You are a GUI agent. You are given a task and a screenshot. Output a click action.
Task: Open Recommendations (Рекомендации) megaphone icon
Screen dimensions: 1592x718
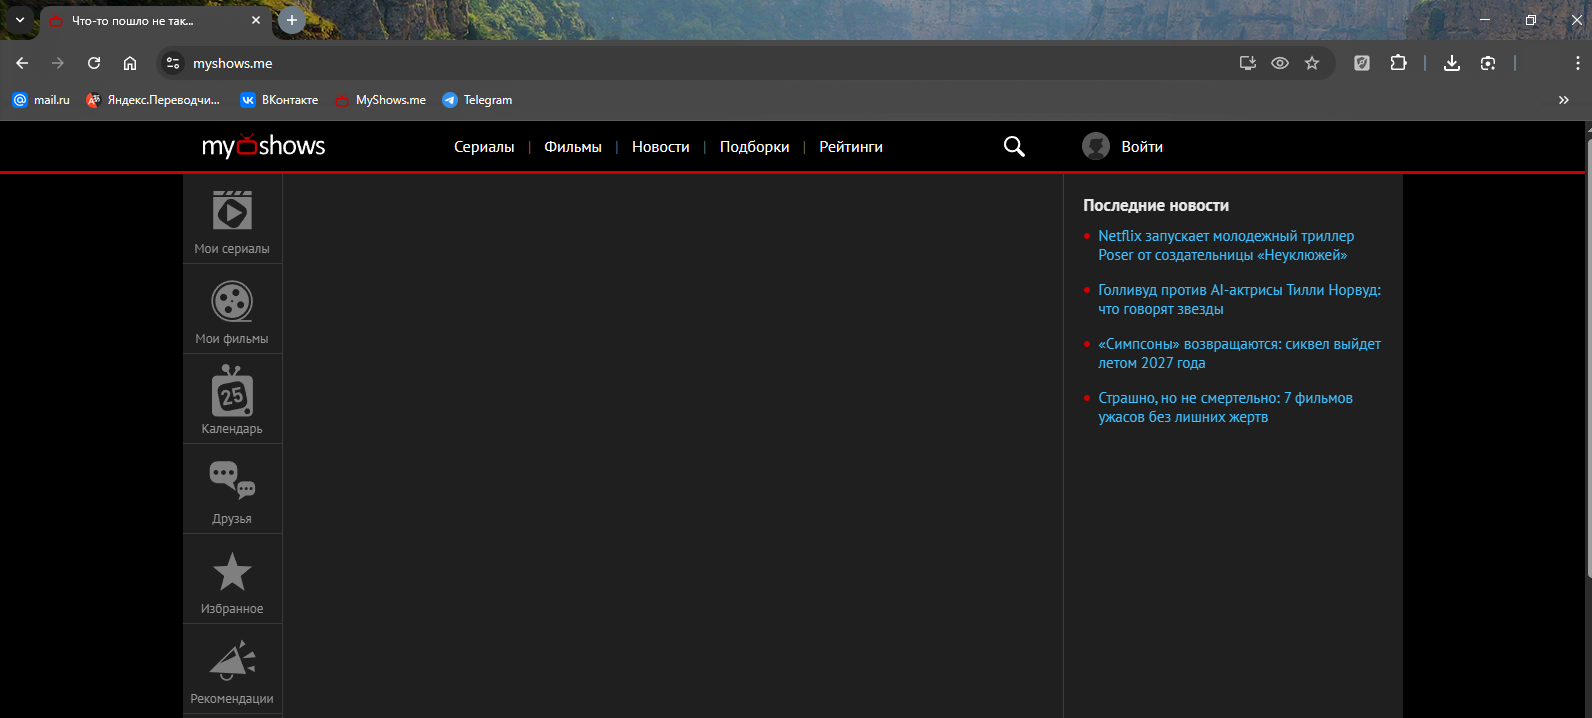[x=232, y=662]
